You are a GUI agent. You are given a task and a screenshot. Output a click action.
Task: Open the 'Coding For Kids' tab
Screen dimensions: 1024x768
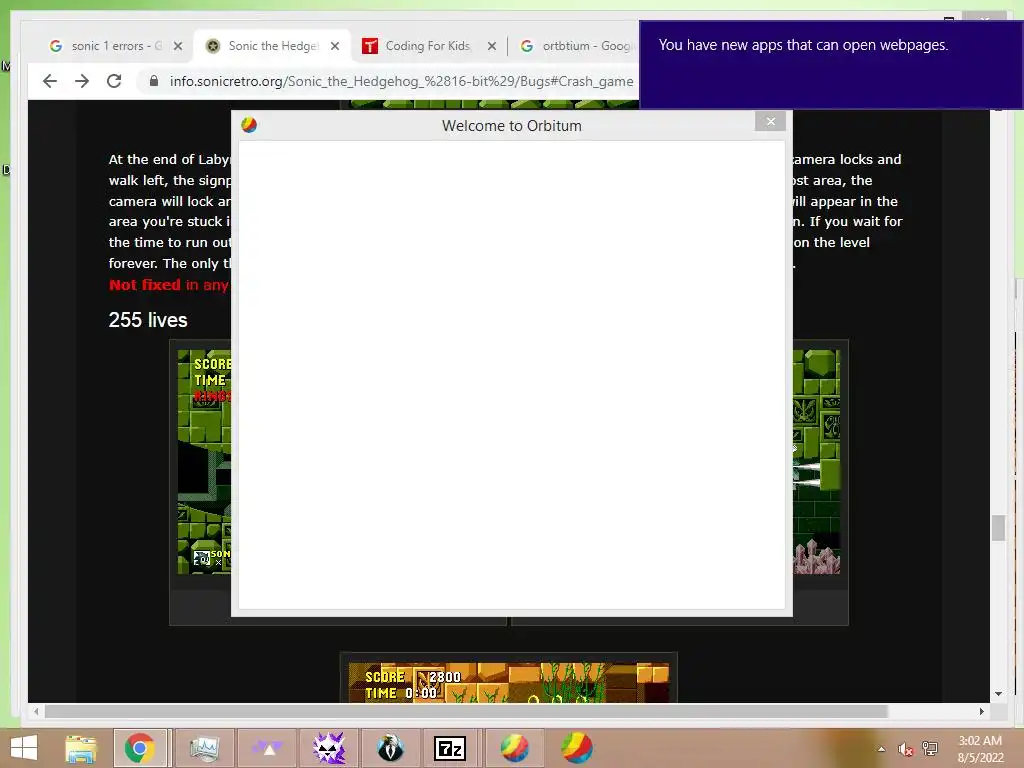tap(427, 46)
